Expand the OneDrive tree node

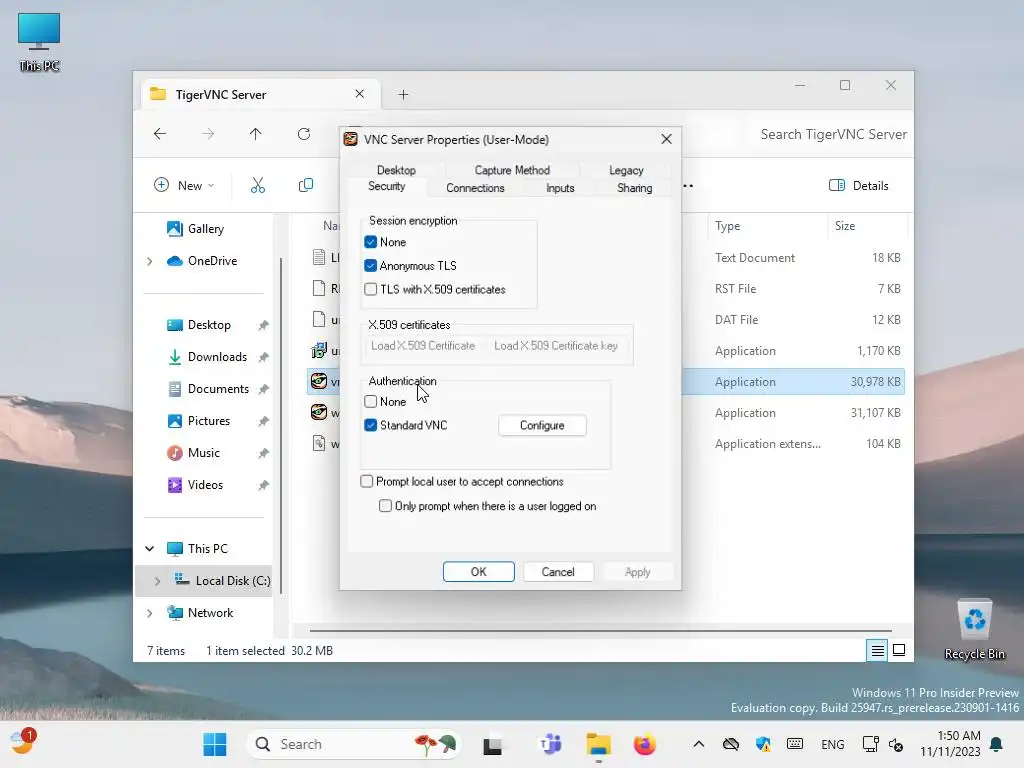pyautogui.click(x=150, y=261)
